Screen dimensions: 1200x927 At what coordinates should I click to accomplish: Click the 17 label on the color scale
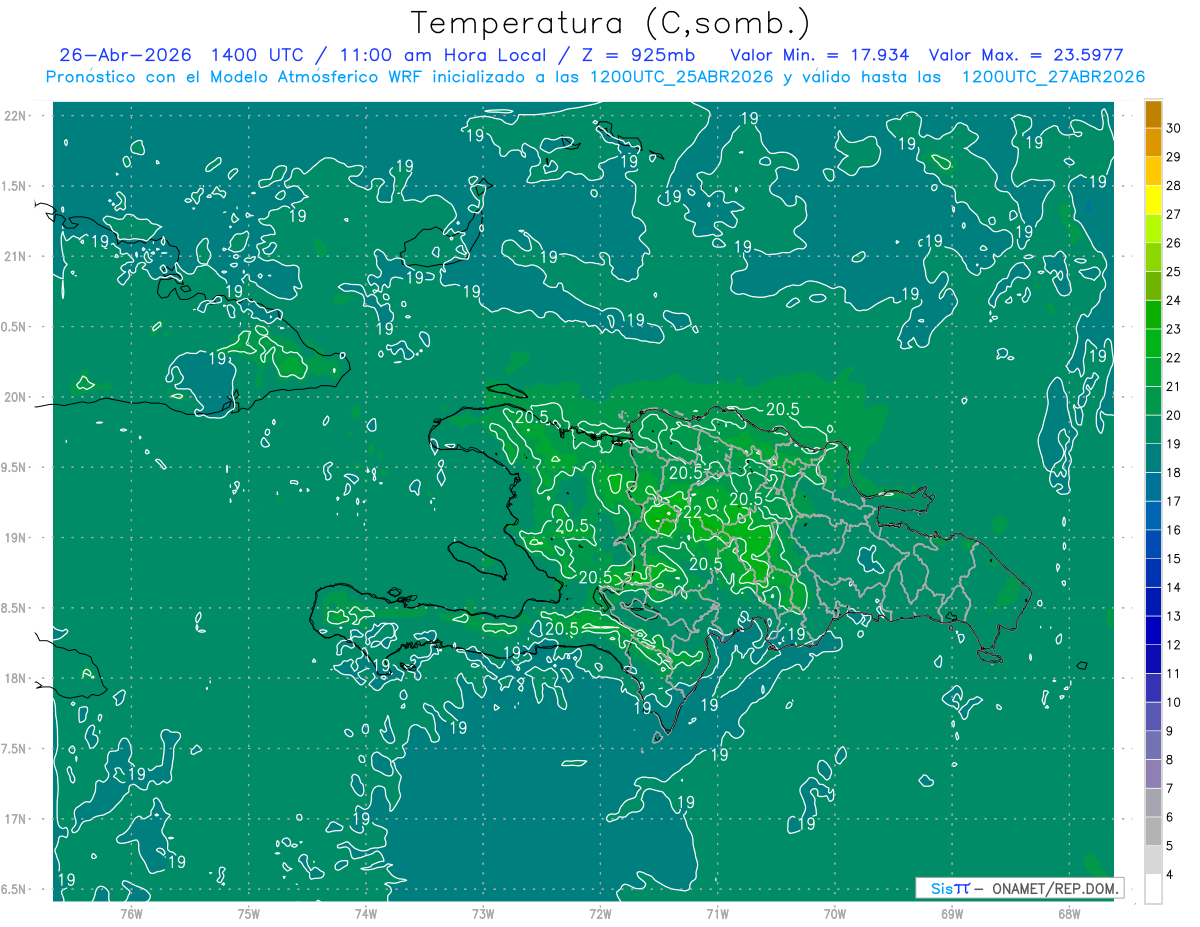tap(1174, 501)
